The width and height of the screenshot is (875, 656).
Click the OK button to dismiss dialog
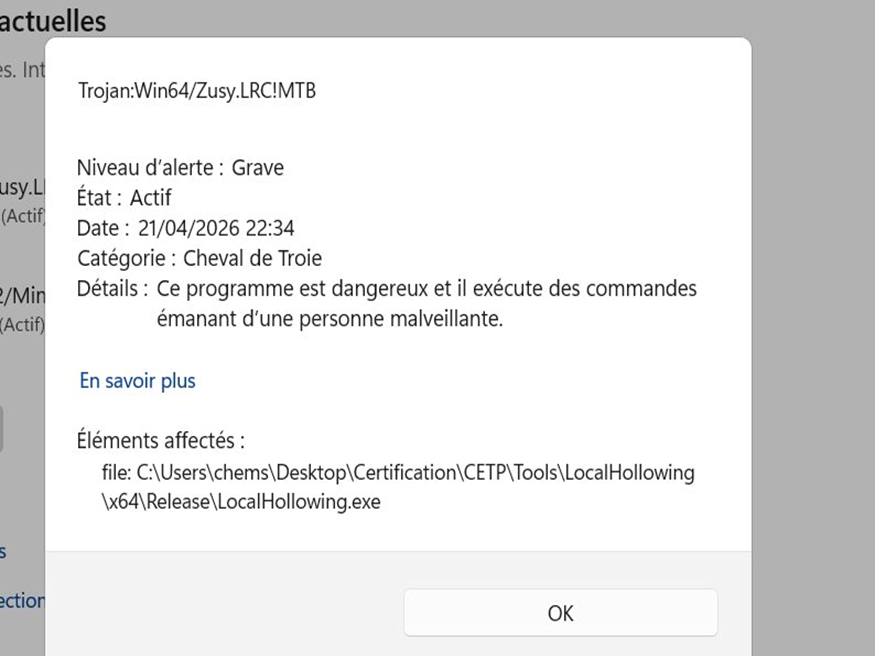point(560,612)
